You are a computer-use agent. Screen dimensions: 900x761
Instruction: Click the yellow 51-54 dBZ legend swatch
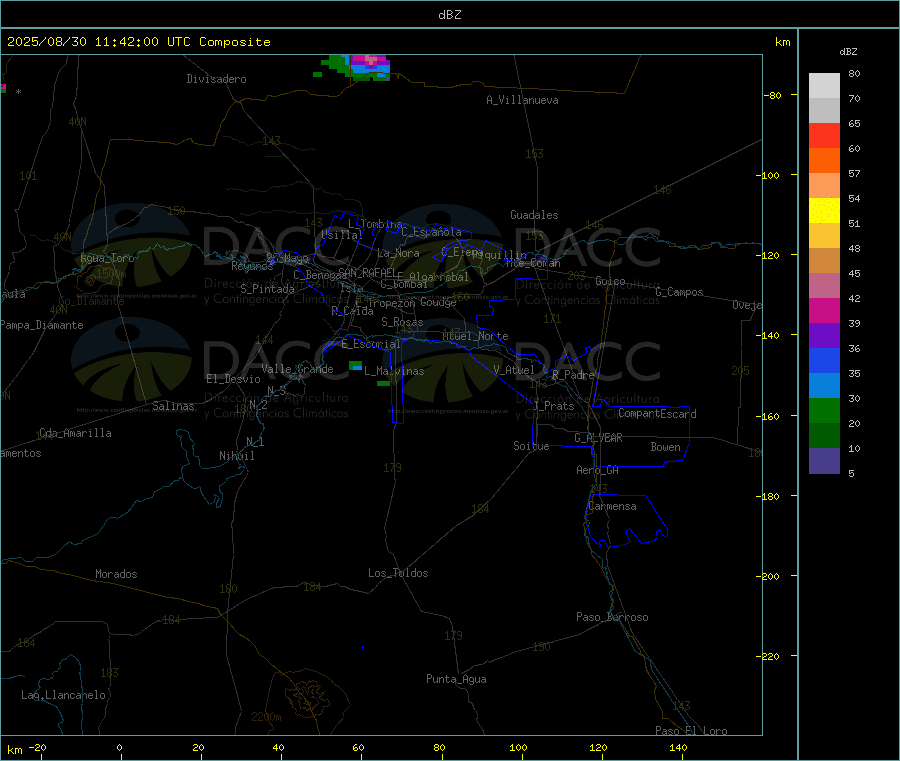[824, 211]
